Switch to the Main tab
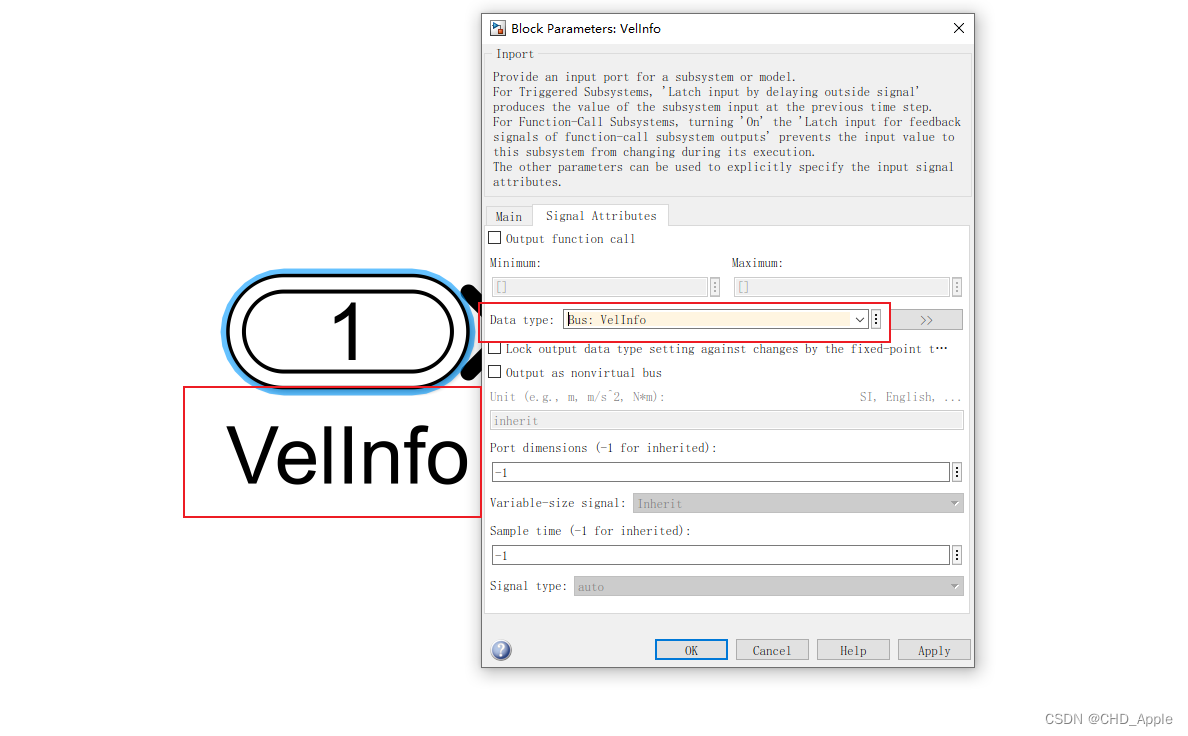The image size is (1188, 736). click(x=508, y=217)
